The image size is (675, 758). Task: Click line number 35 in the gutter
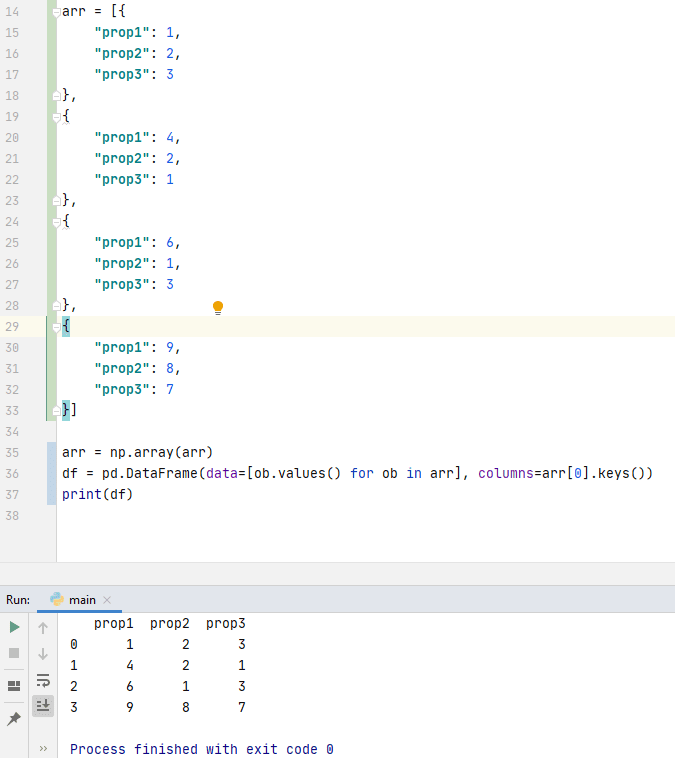12,452
